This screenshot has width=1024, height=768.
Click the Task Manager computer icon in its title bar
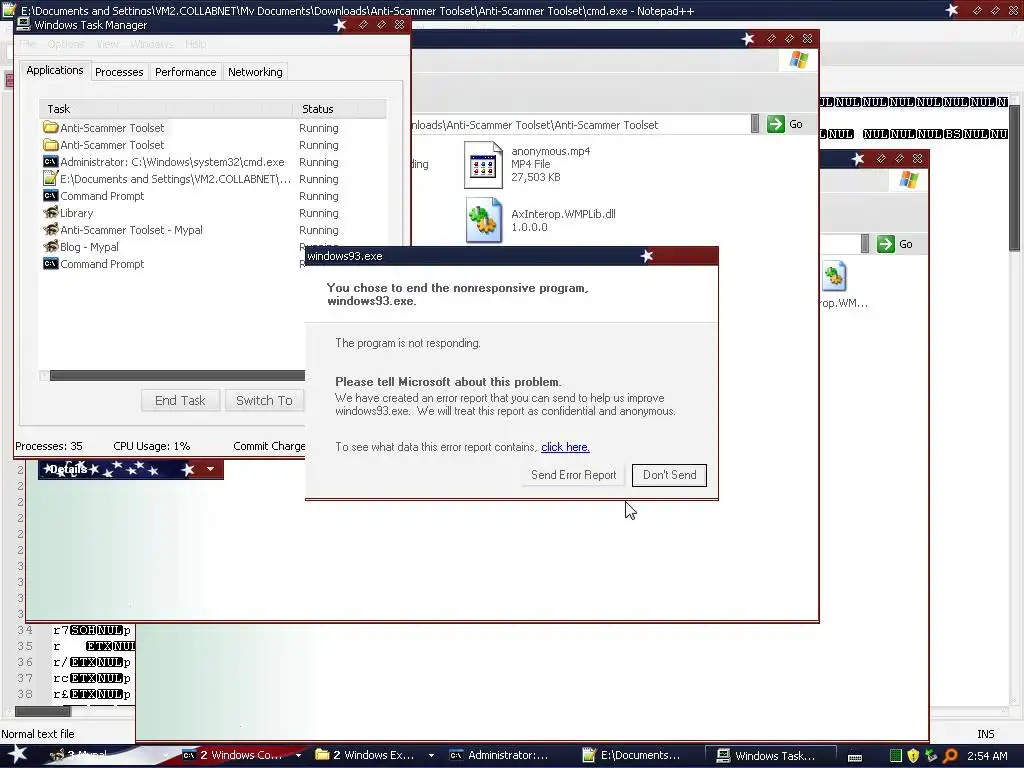[x=24, y=24]
